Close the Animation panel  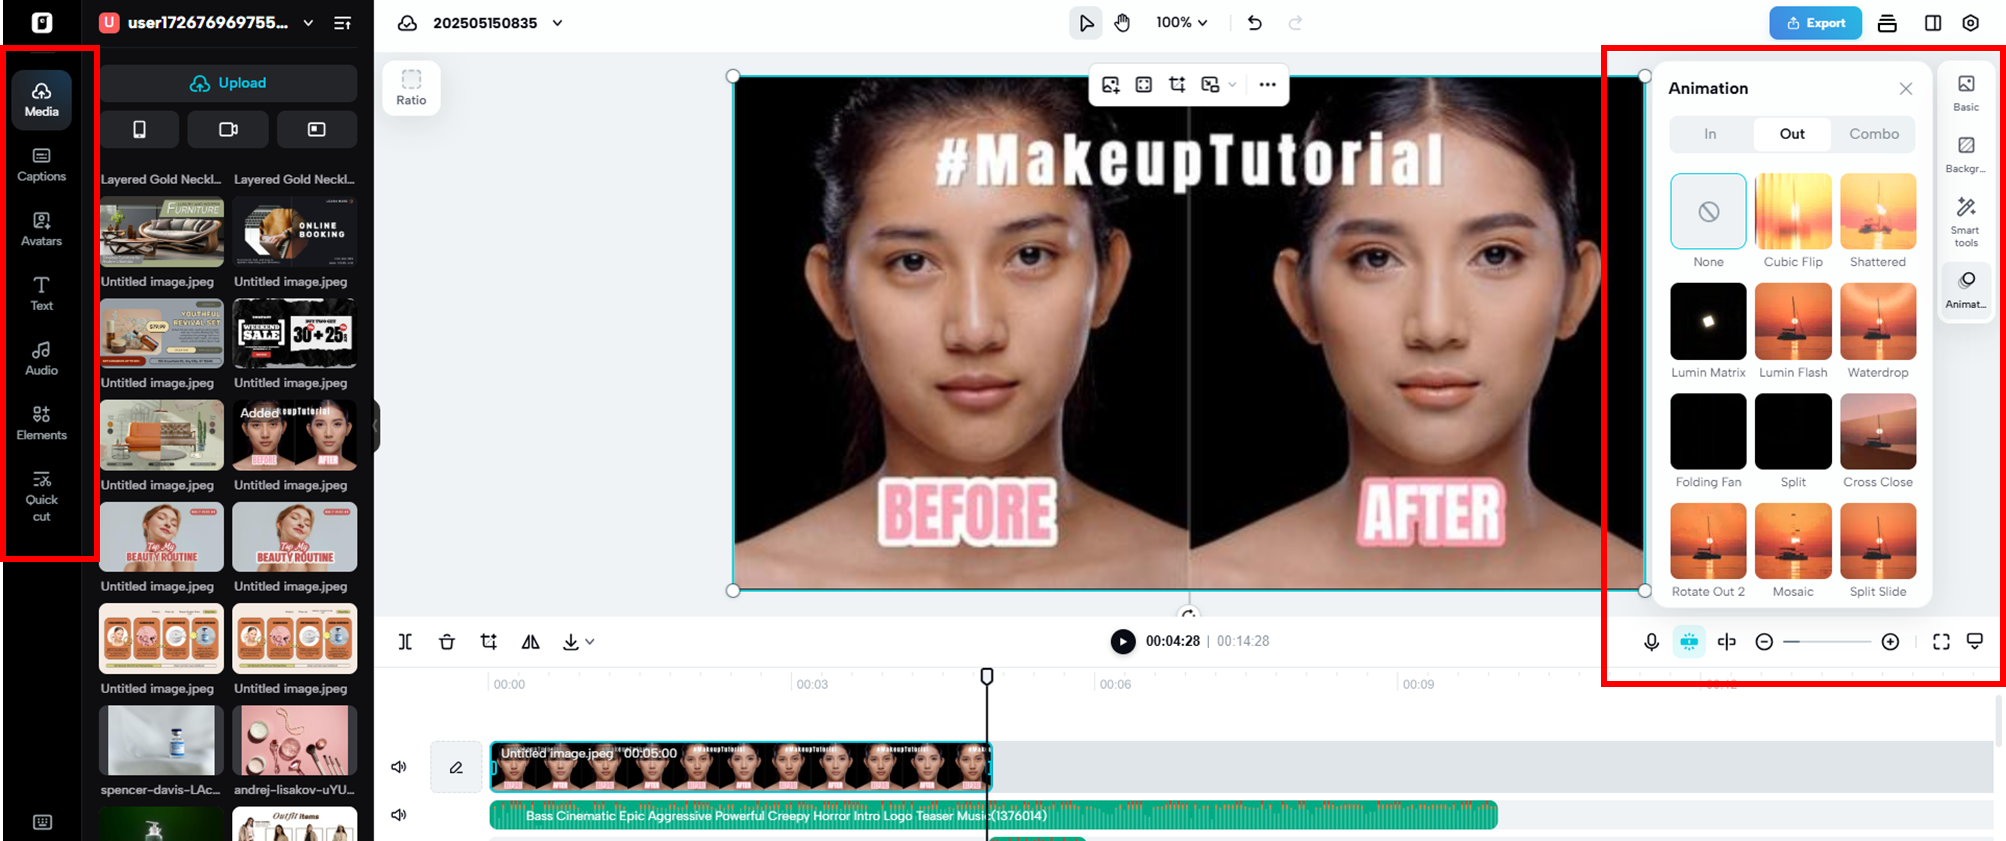(x=1905, y=89)
